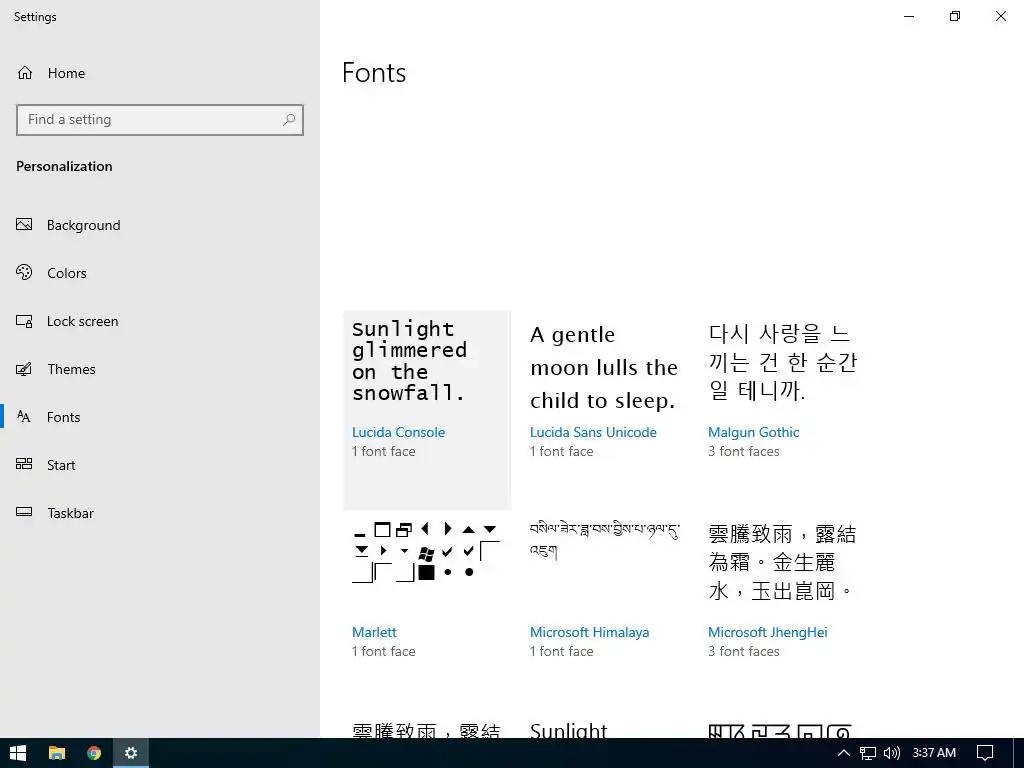Click the Colors palette icon
The width and height of the screenshot is (1024, 768).
pos(24,272)
